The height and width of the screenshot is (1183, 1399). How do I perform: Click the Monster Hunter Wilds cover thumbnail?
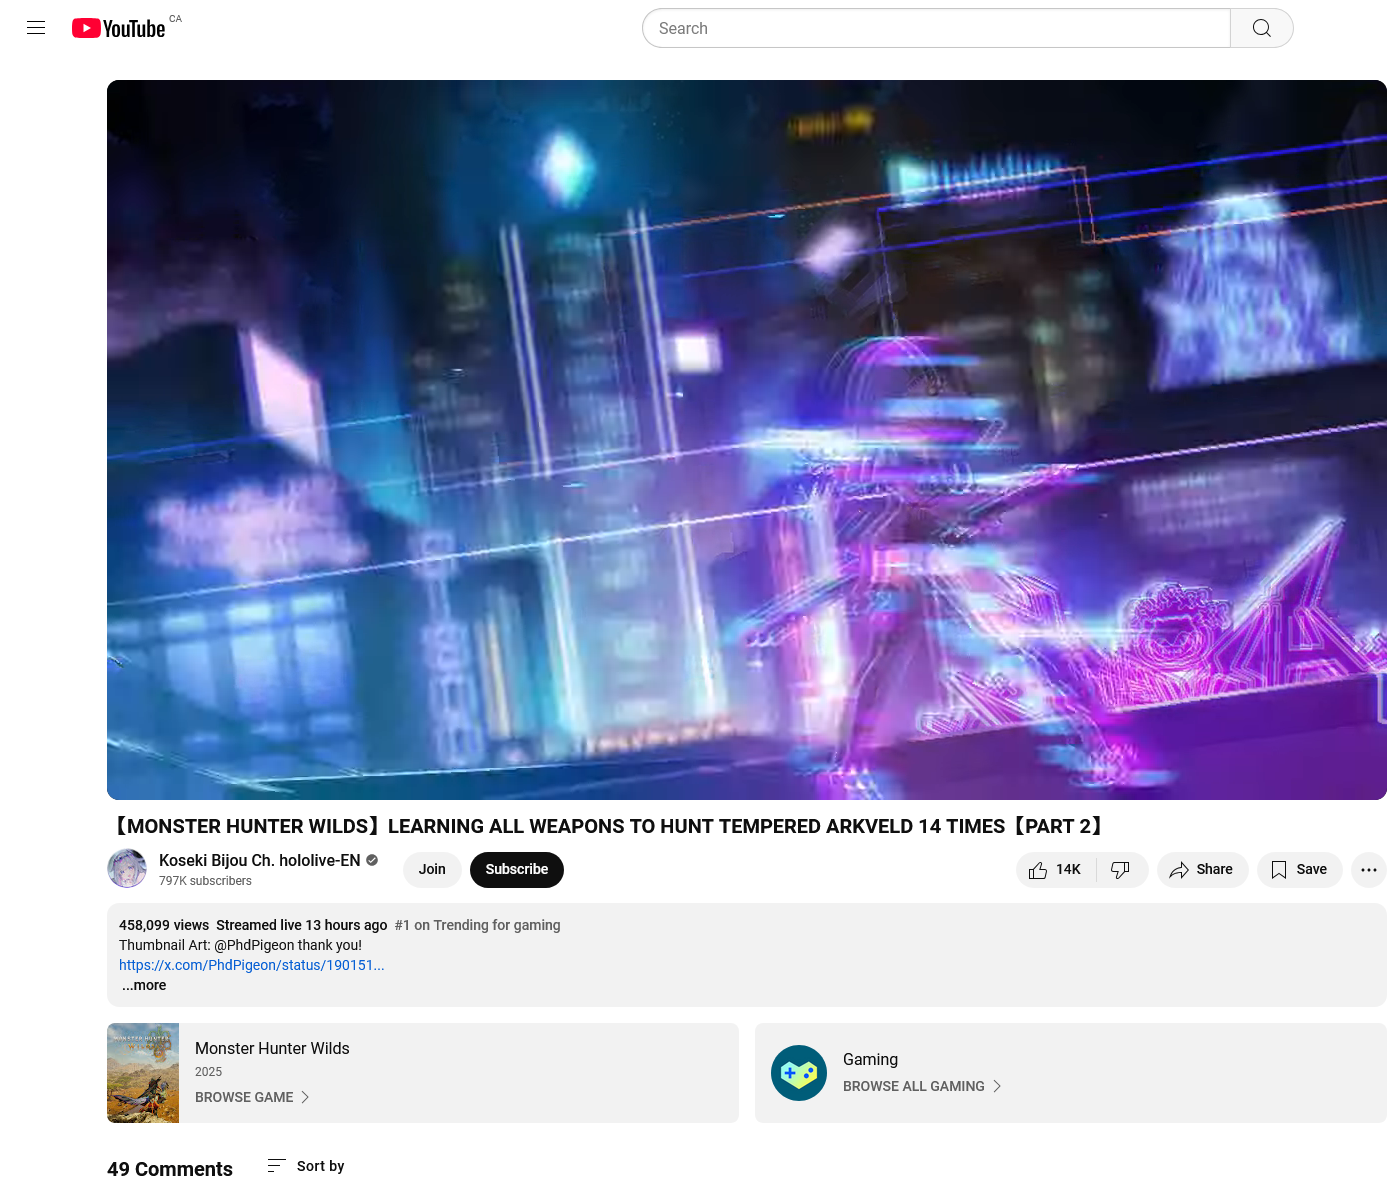pos(143,1073)
